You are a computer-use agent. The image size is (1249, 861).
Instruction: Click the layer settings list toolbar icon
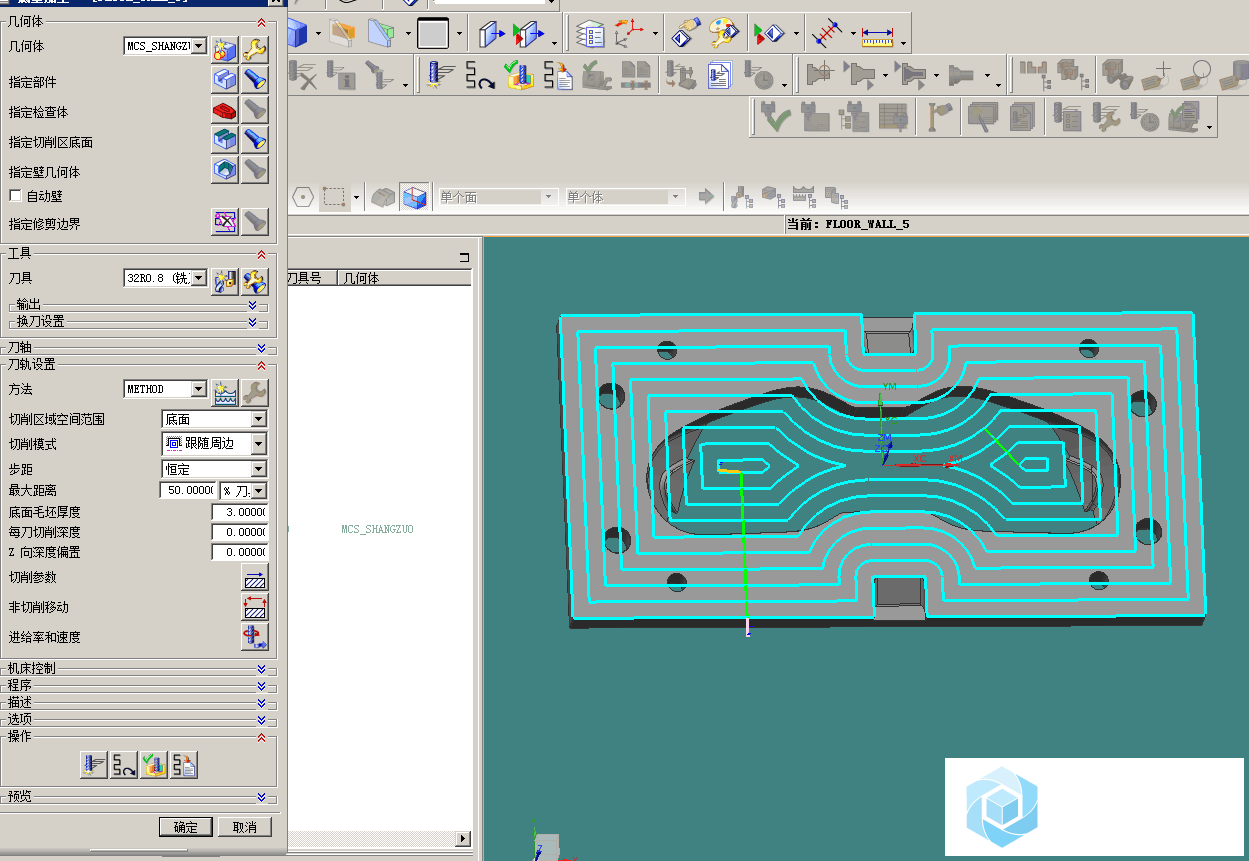[590, 35]
